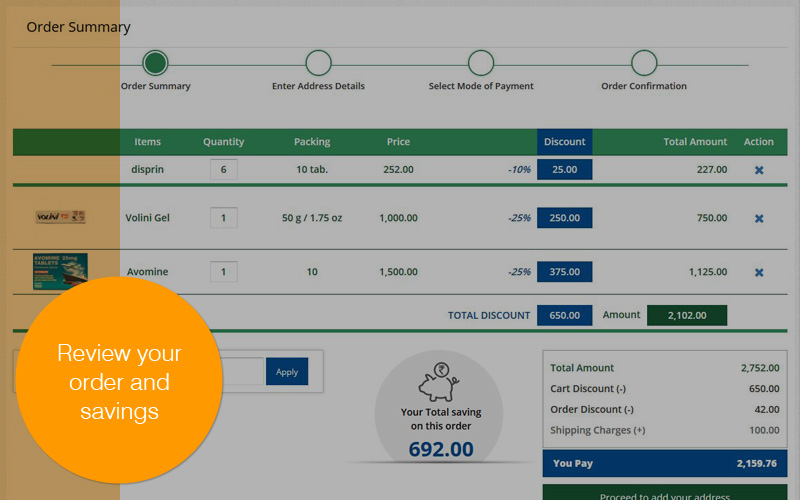Remove Volini Gel from the order
Screen dimensions: 800x500
[x=758, y=218]
